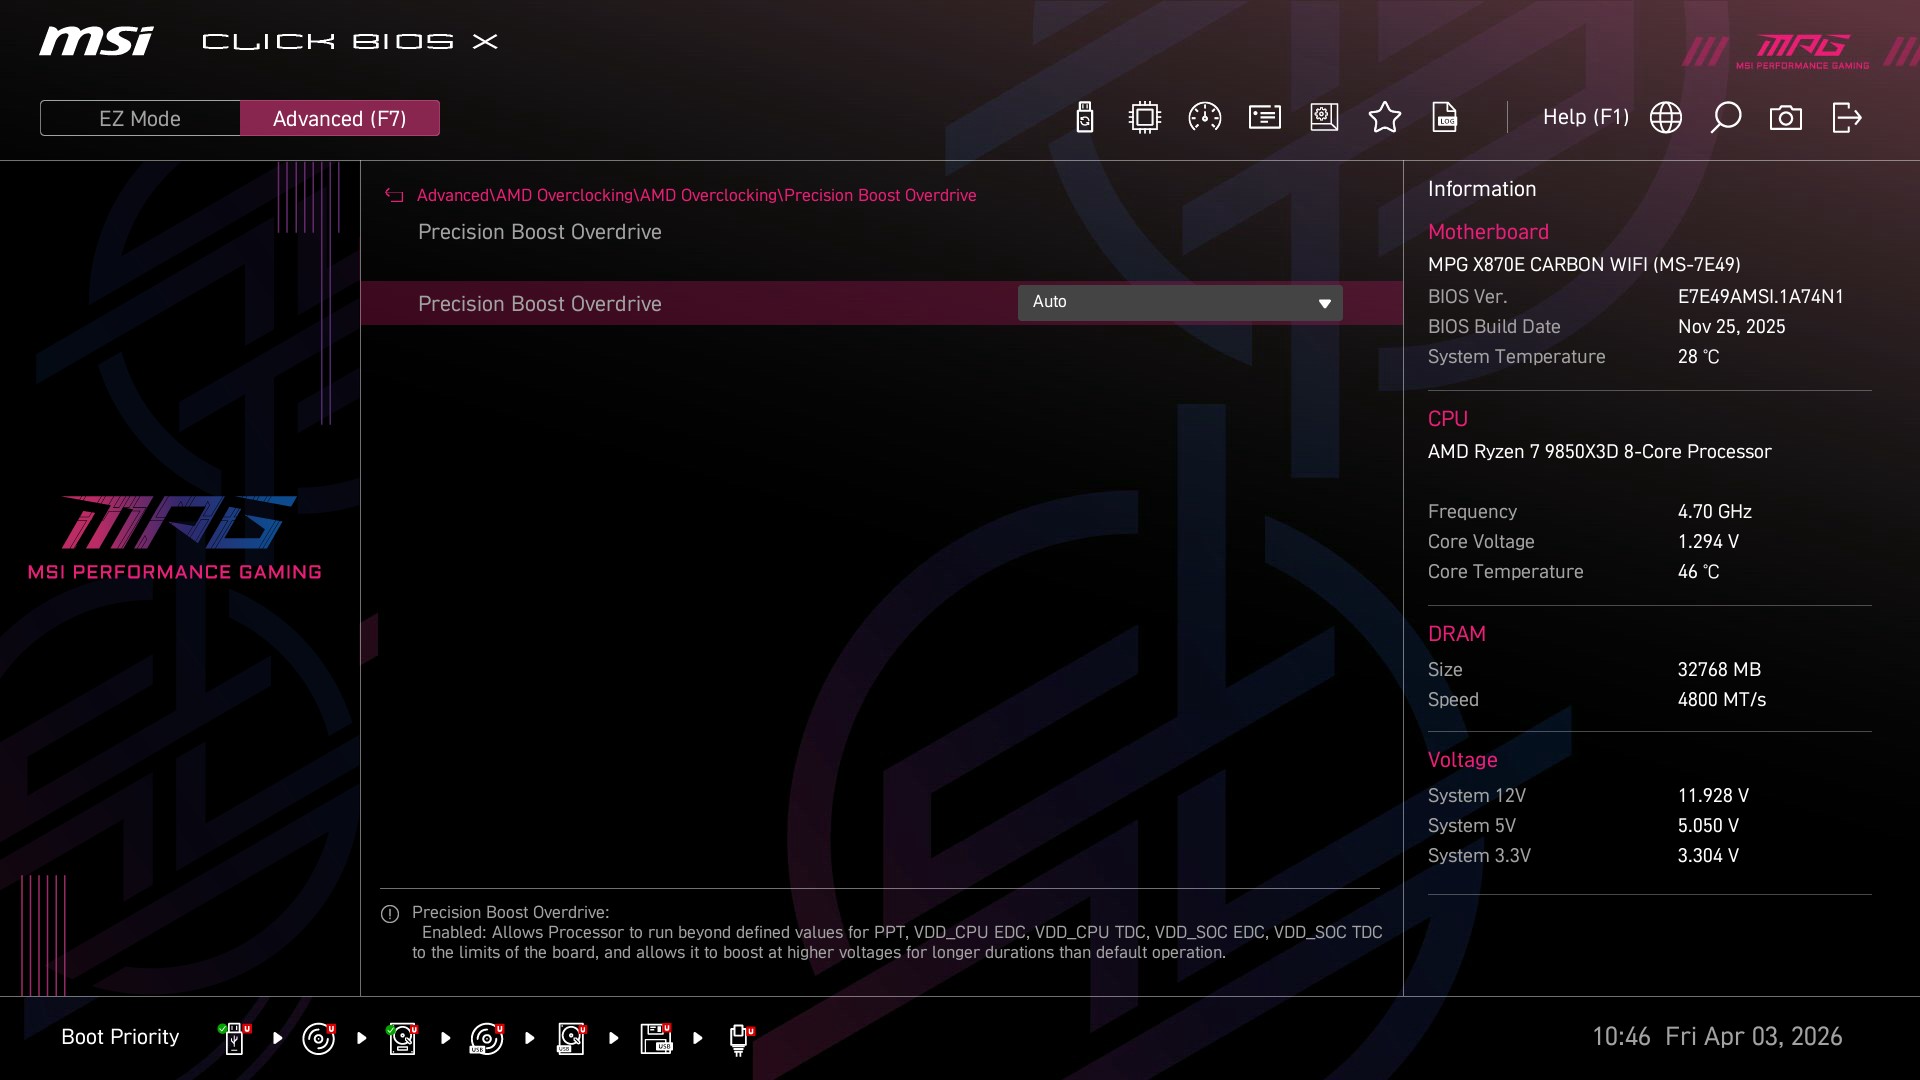Select the USB floppy boot device icon
The image size is (1920, 1080).
(x=656, y=1038)
